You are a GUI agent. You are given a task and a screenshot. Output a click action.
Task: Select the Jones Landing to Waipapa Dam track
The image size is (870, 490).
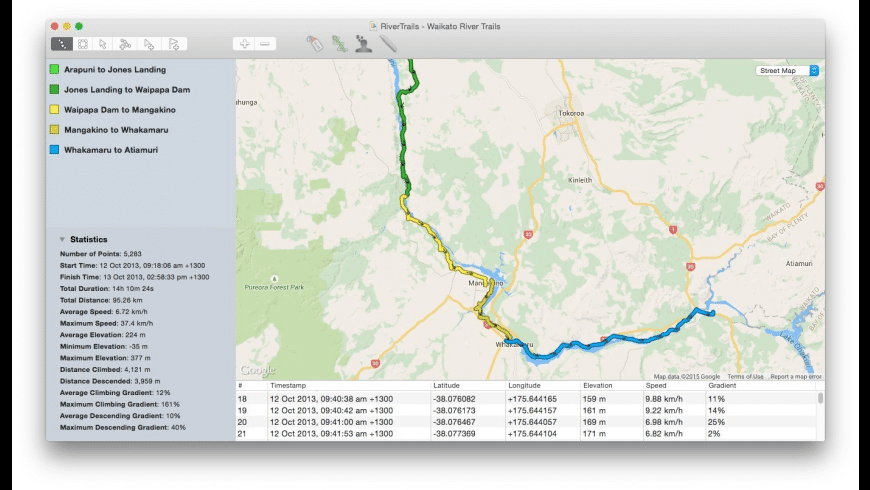click(x=127, y=89)
